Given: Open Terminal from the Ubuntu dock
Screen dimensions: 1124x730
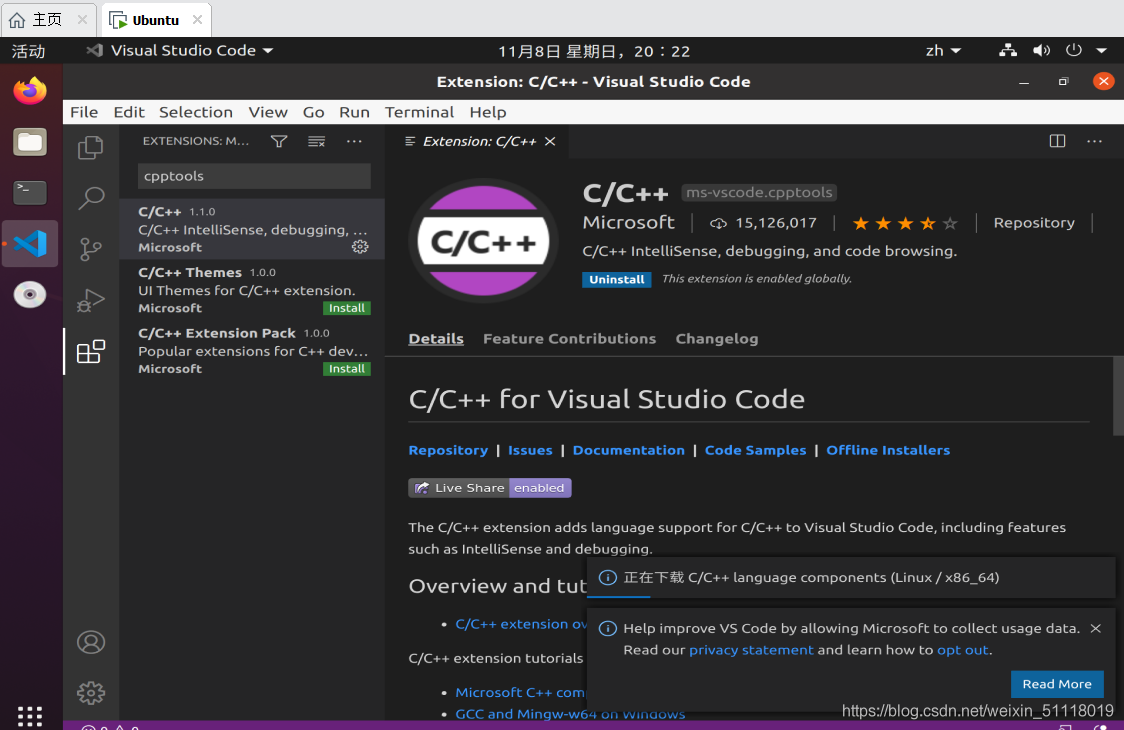Looking at the screenshot, I should click(x=29, y=192).
